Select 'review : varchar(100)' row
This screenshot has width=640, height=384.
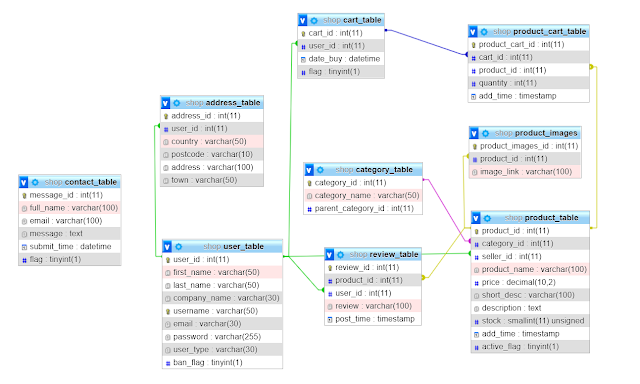pos(373,306)
